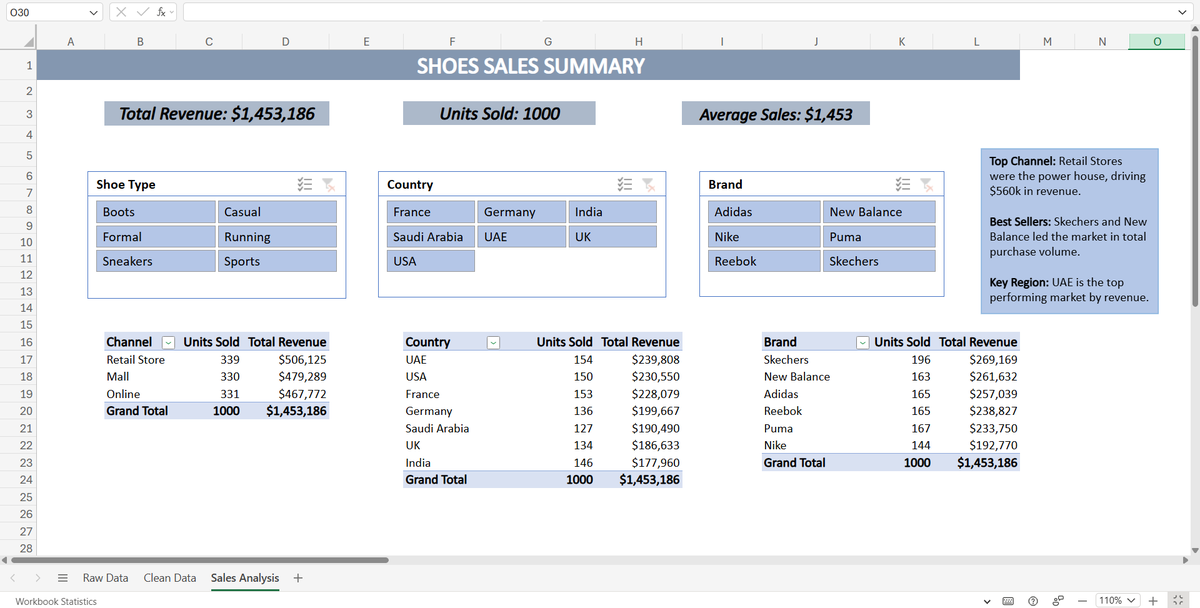Image resolution: width=1200 pixels, height=608 pixels.
Task: Click the Total Revenue $1,453,186 banner
Action: [x=217, y=113]
